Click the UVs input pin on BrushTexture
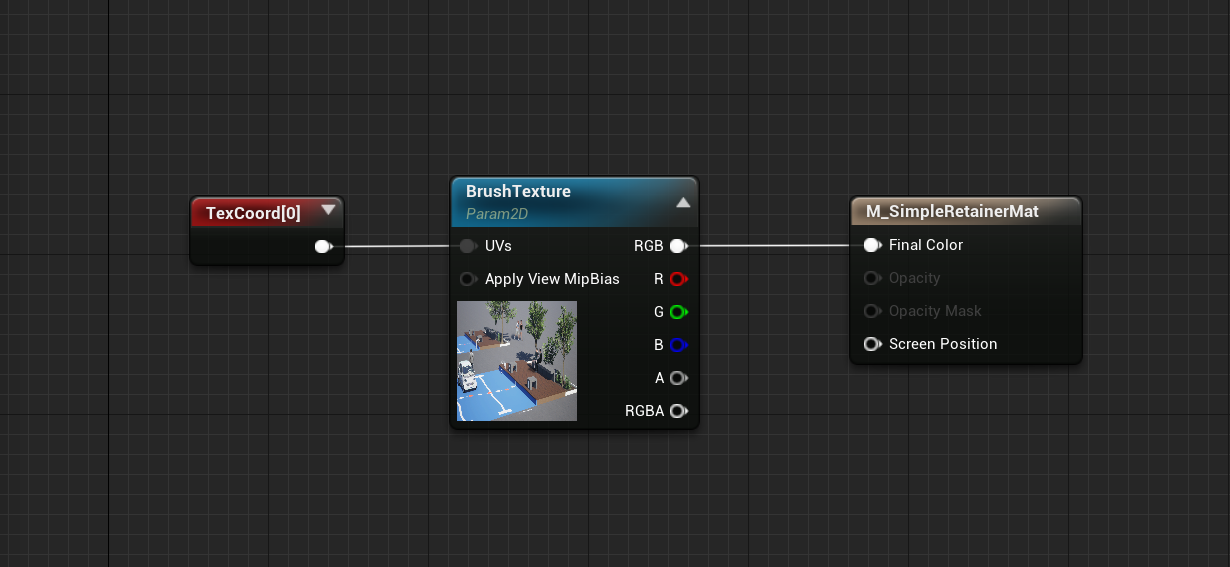 468,246
